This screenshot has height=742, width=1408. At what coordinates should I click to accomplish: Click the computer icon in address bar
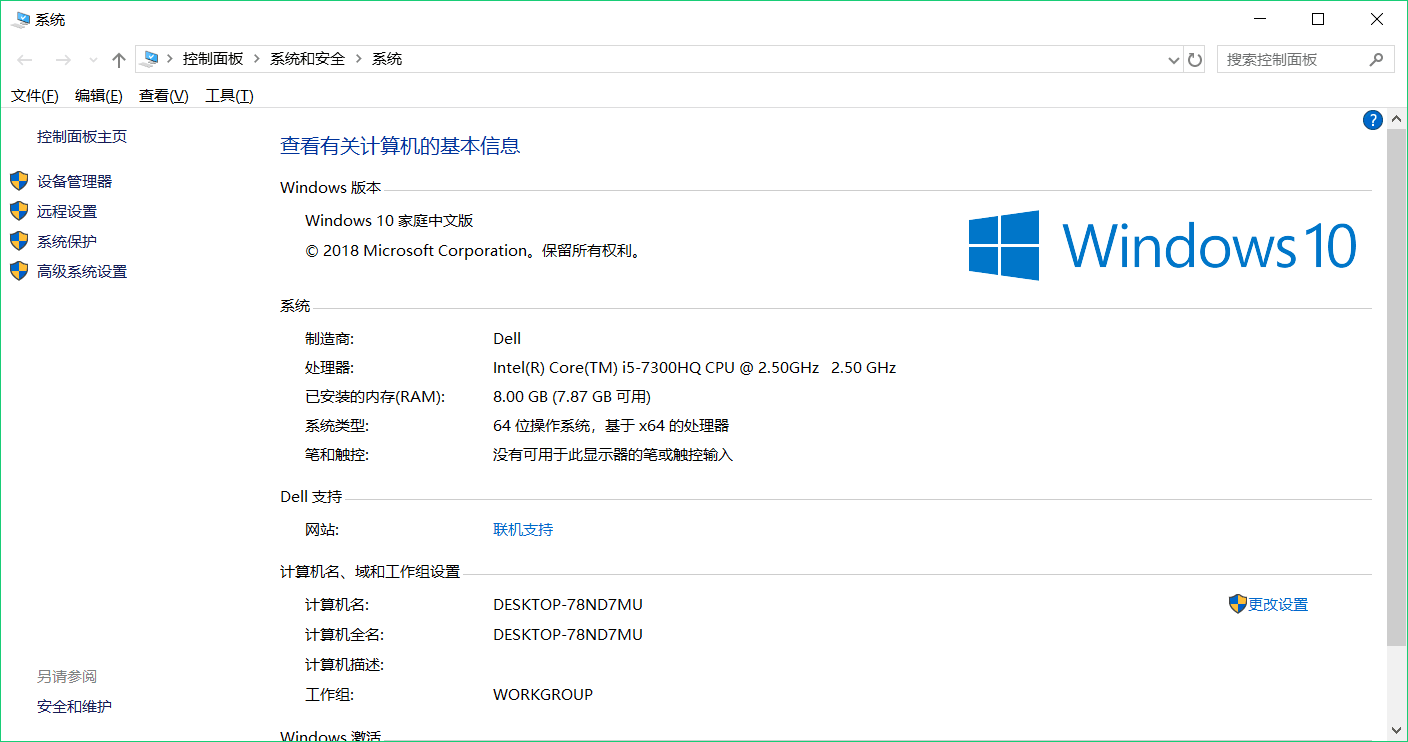[x=150, y=59]
